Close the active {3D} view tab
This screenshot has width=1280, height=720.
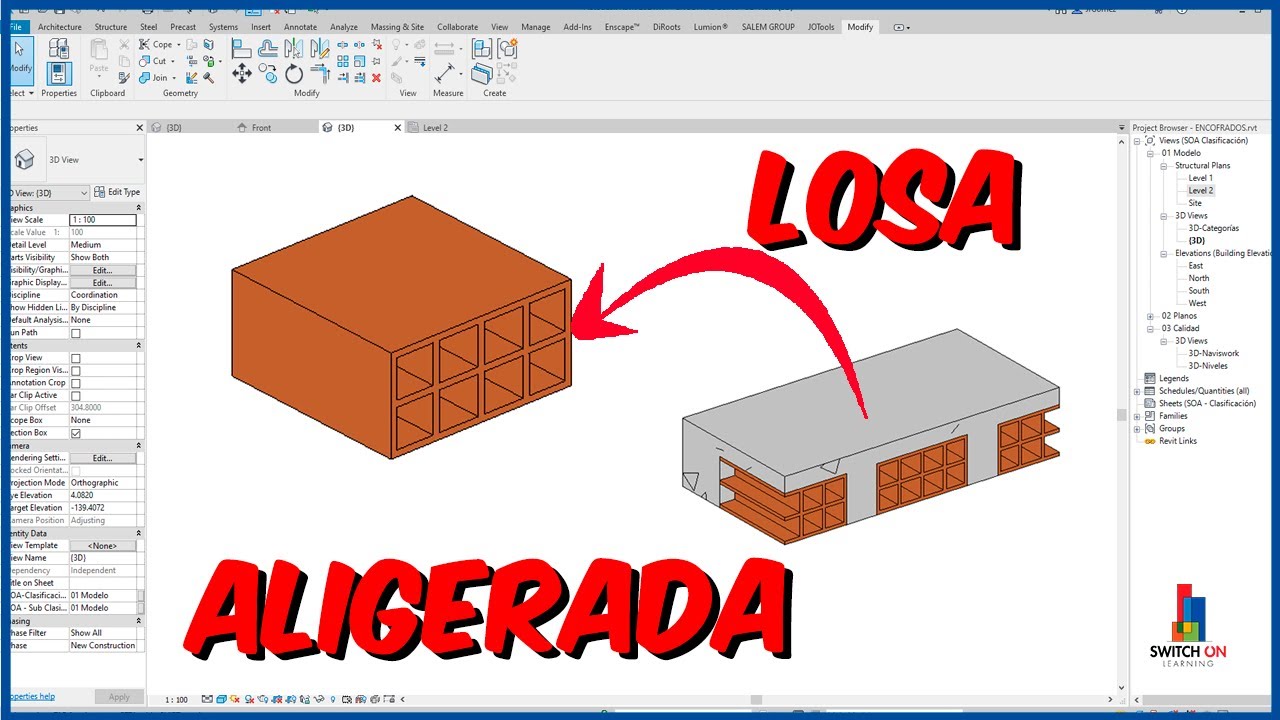(x=398, y=128)
